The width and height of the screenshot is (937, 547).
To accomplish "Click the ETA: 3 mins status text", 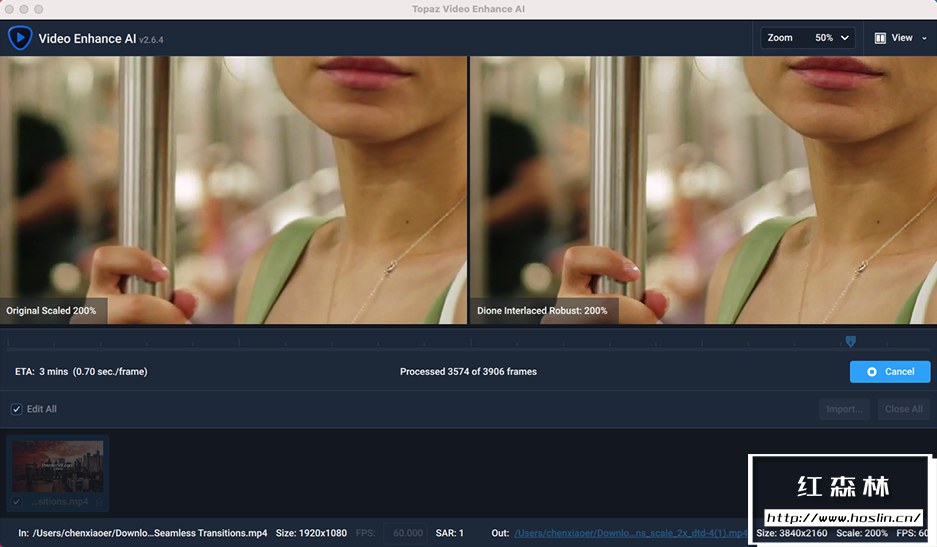I will (81, 372).
